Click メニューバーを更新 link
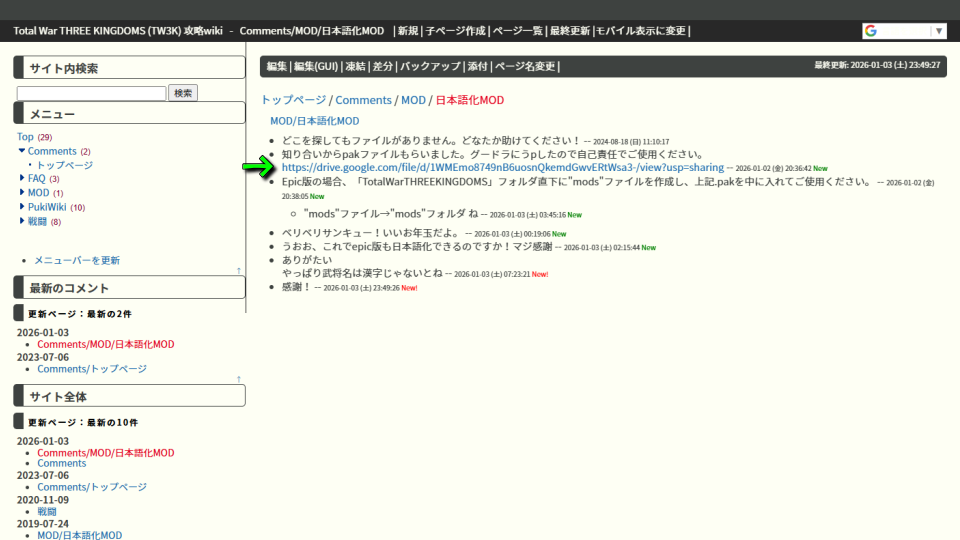 [77, 260]
